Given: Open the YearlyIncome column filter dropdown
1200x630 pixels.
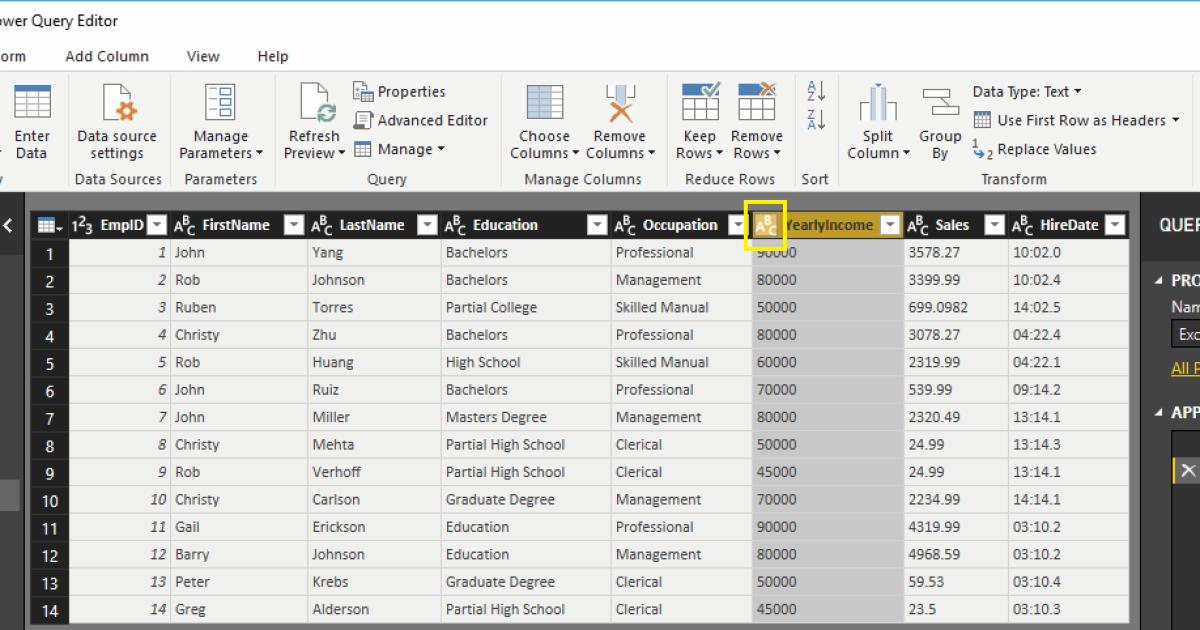Looking at the screenshot, I should click(890, 225).
